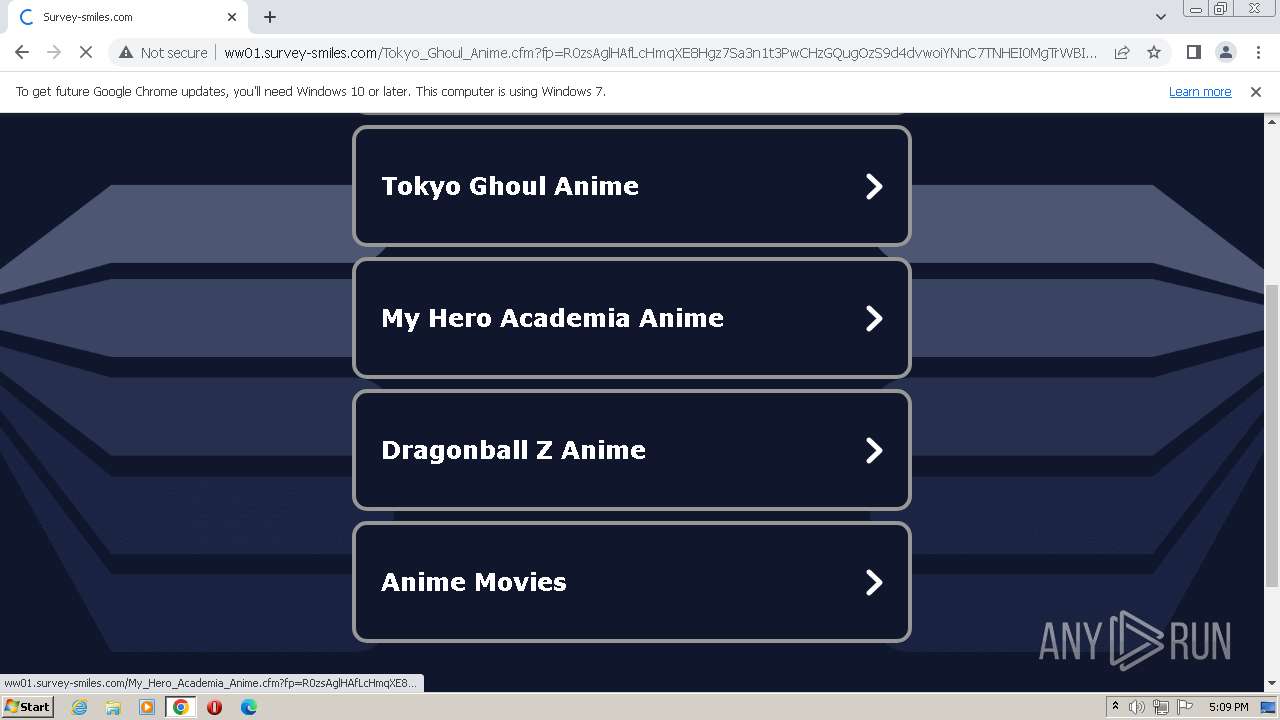Go back to the previous page
1280x720 pixels.
pyautogui.click(x=22, y=52)
